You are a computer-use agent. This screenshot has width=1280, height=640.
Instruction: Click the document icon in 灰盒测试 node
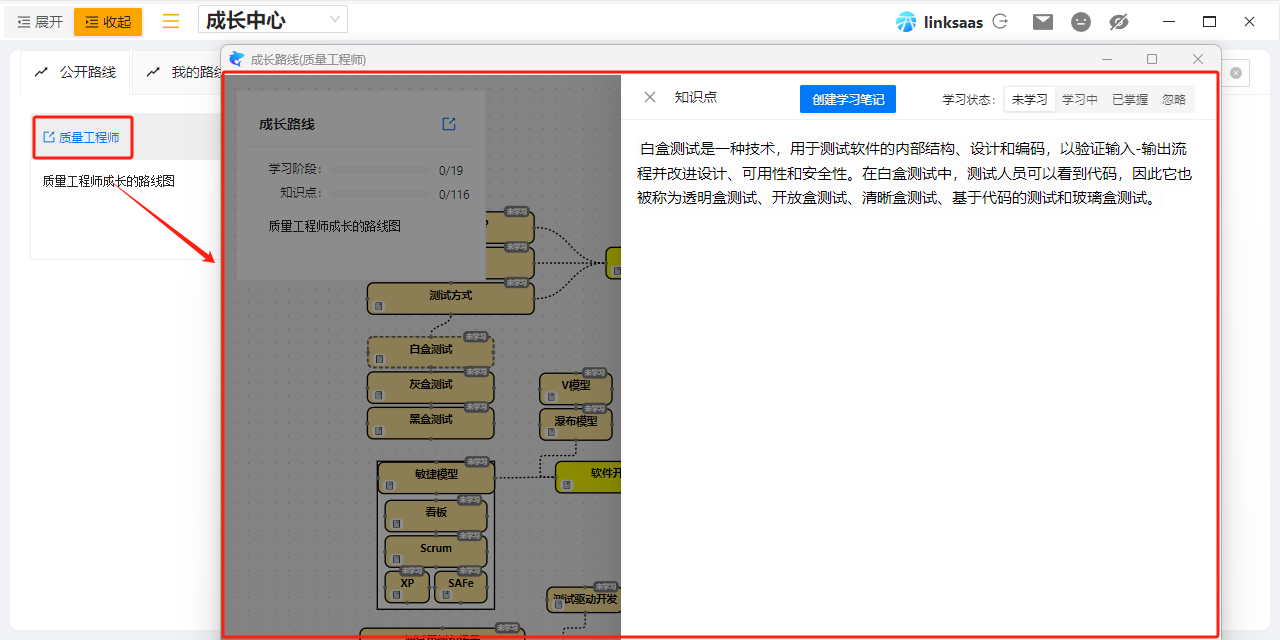tap(379, 395)
